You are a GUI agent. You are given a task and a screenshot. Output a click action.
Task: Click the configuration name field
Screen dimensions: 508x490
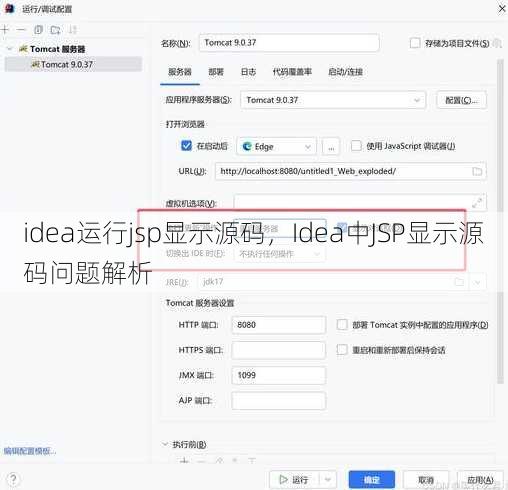pos(289,43)
